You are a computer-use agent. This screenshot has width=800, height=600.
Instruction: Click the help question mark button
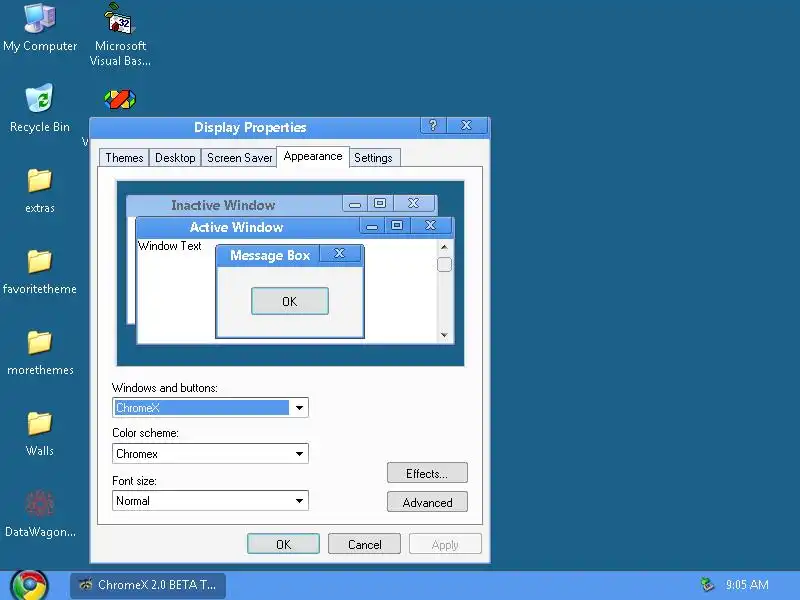click(433, 126)
